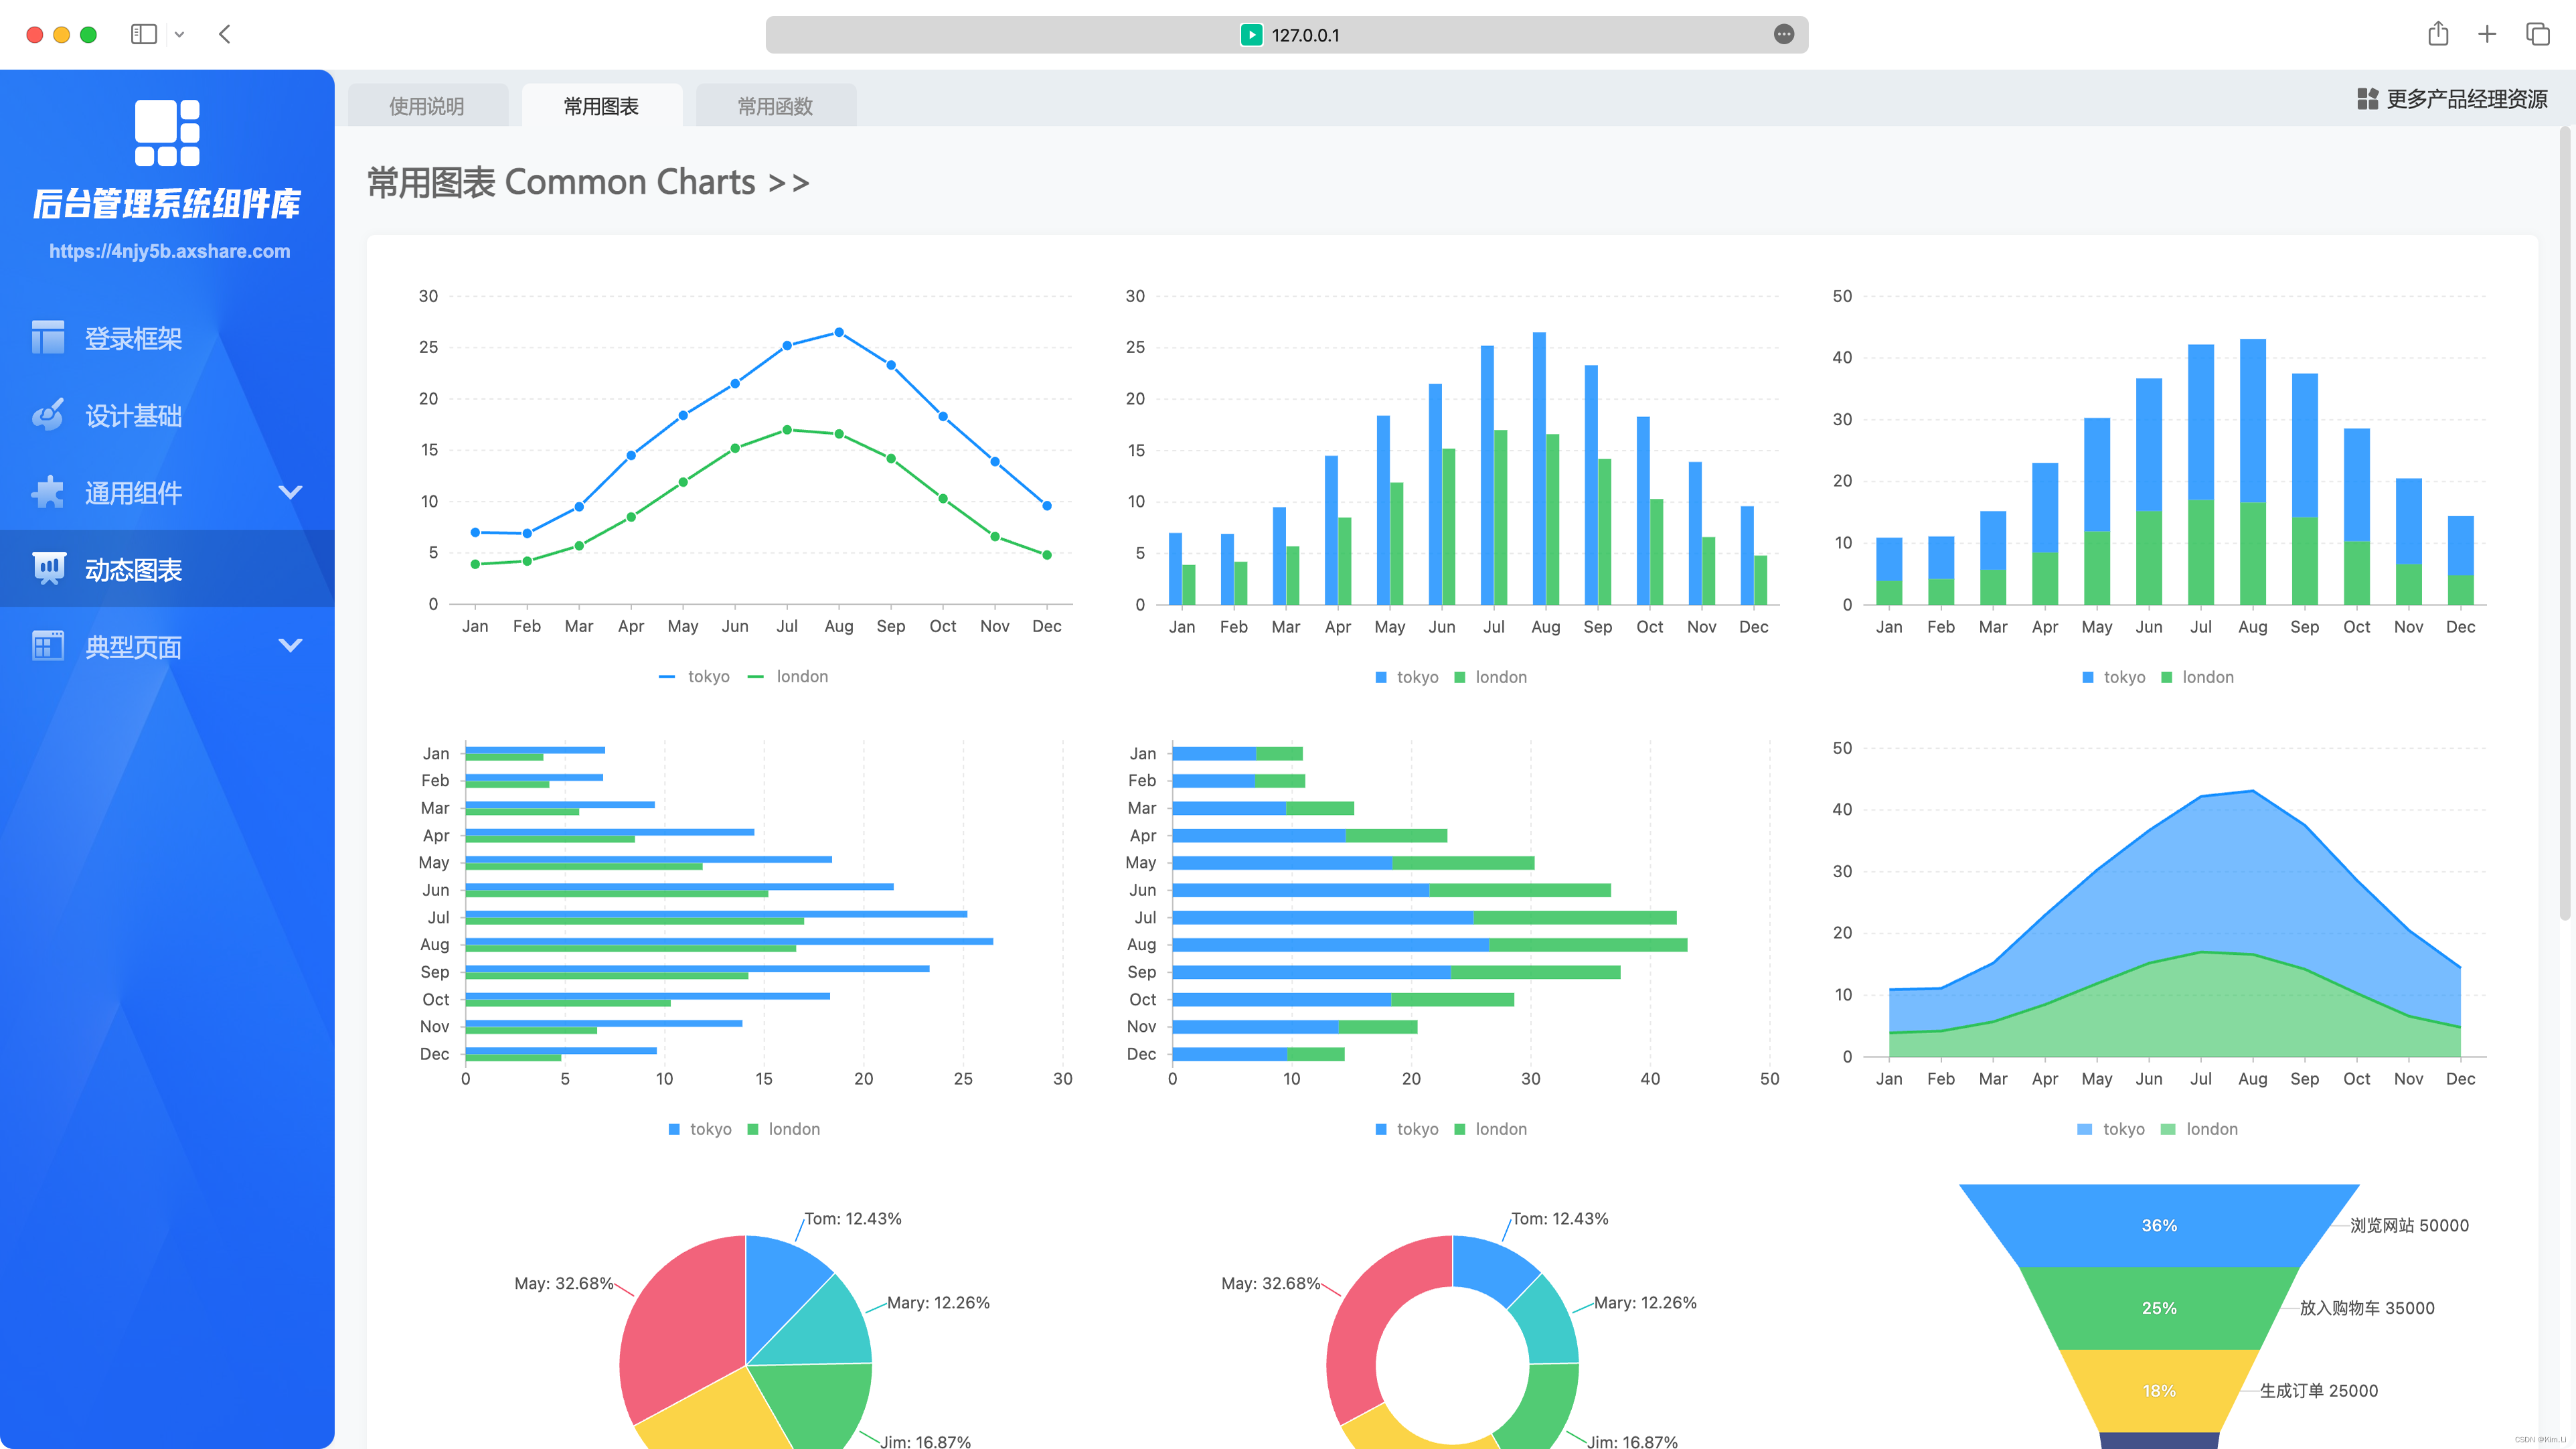This screenshot has width=2576, height=1449.
Task: Expand the 通用组件 chevron
Action: [x=291, y=492]
